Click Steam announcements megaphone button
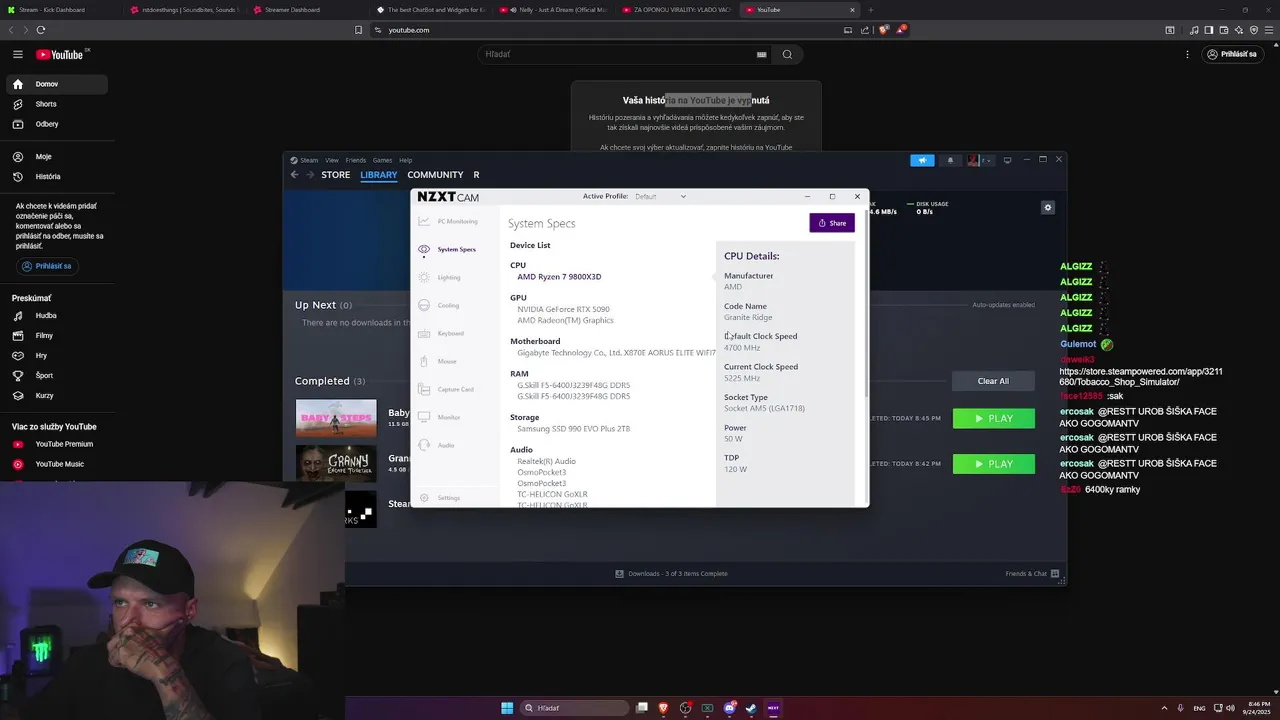This screenshot has width=1280, height=720. (x=922, y=160)
